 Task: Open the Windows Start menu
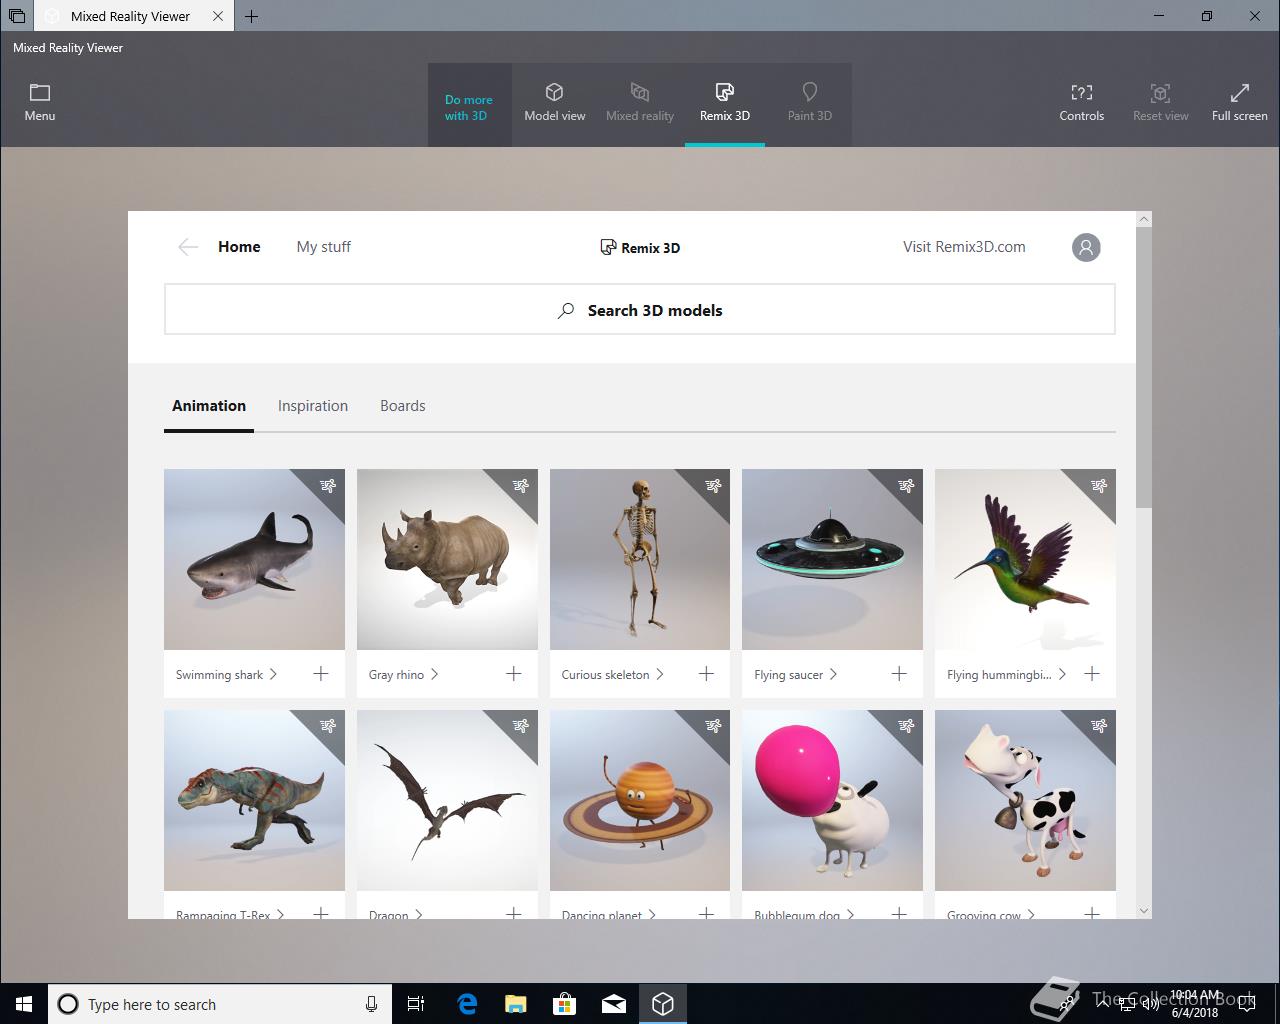click(24, 1004)
